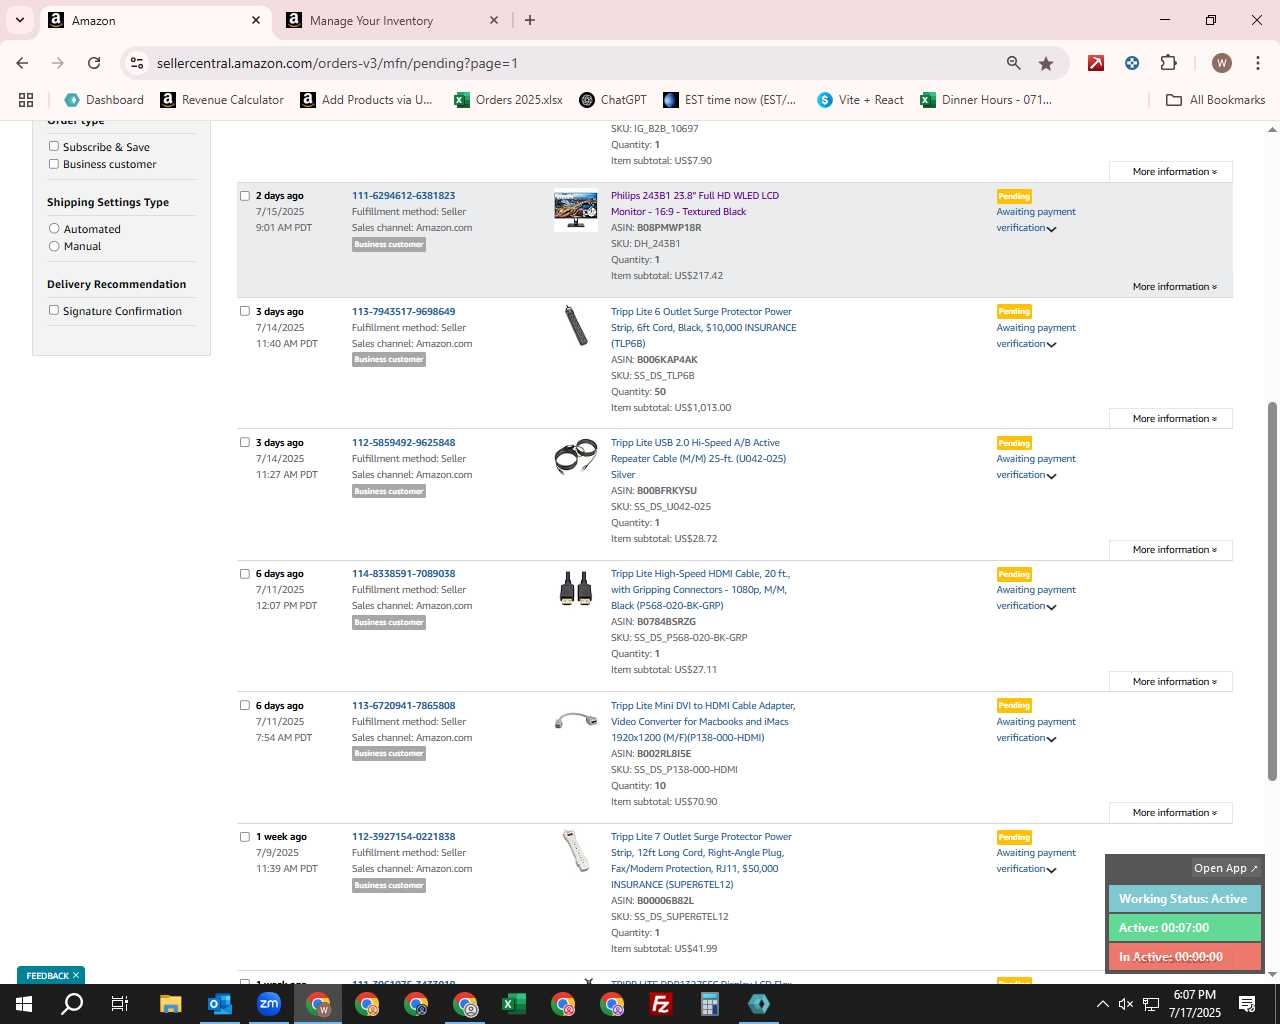Open notifications center in system tray
The image size is (1280, 1024).
click(1247, 1004)
